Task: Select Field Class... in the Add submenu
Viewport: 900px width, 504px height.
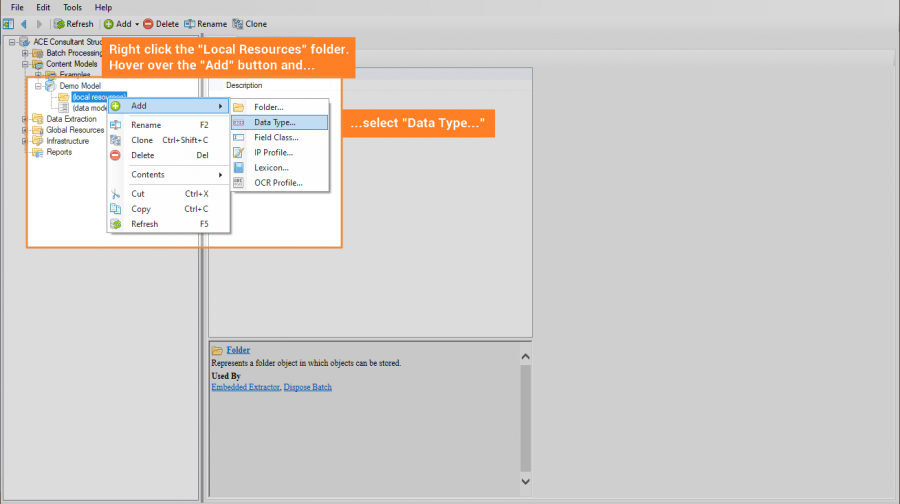Action: (x=280, y=138)
